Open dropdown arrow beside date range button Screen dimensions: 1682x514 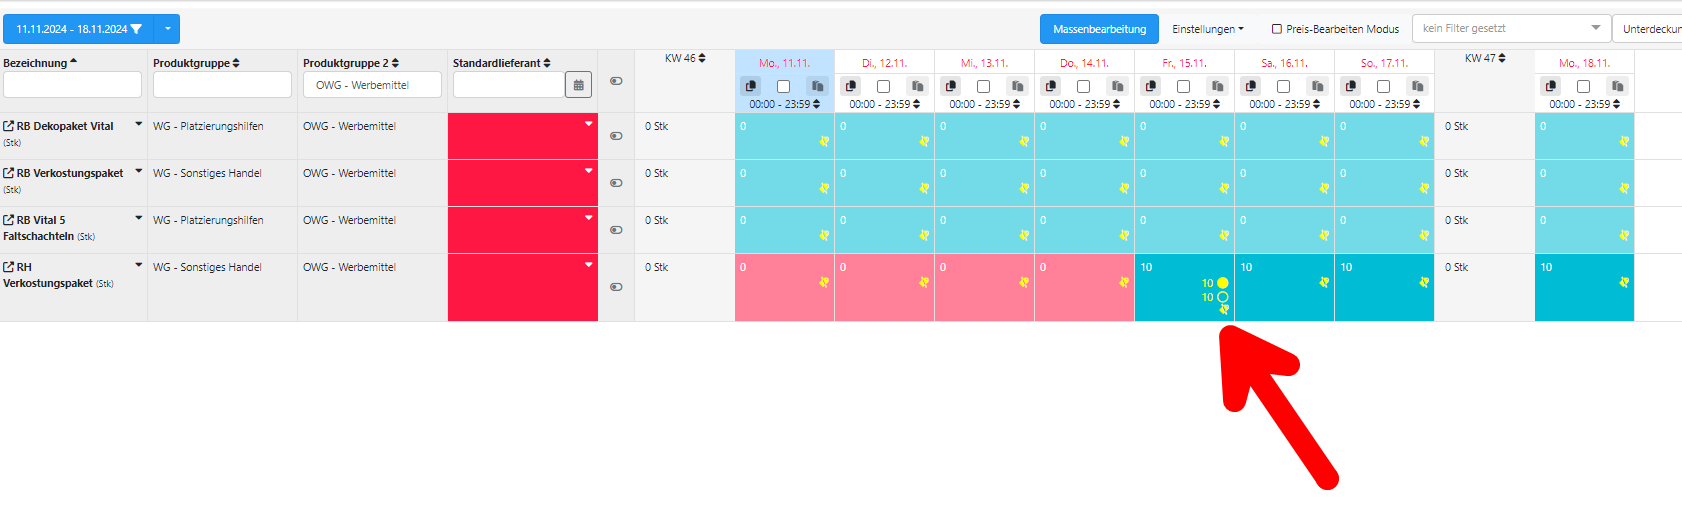(168, 29)
